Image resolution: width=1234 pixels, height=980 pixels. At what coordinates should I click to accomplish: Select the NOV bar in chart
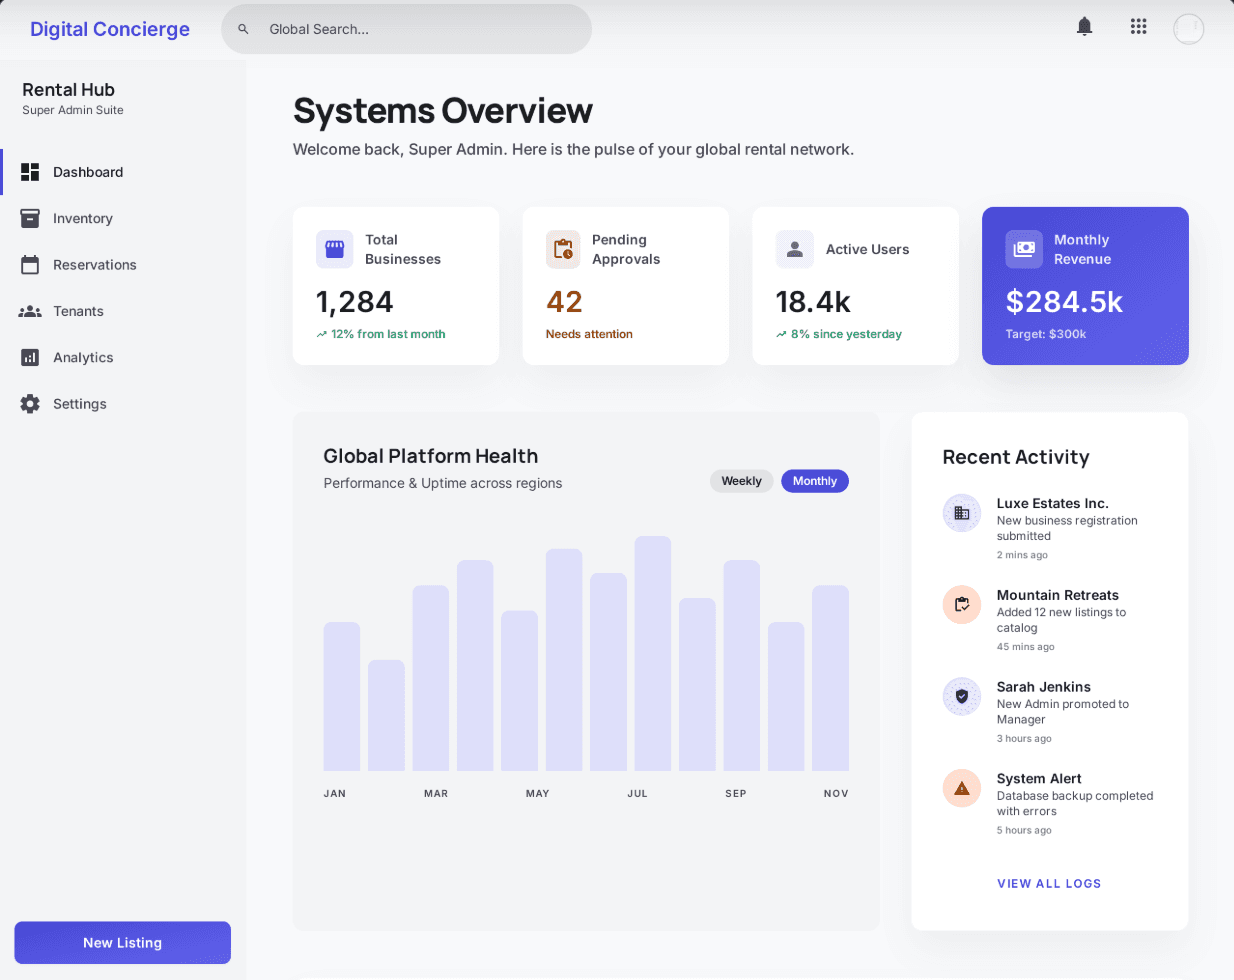(830, 678)
